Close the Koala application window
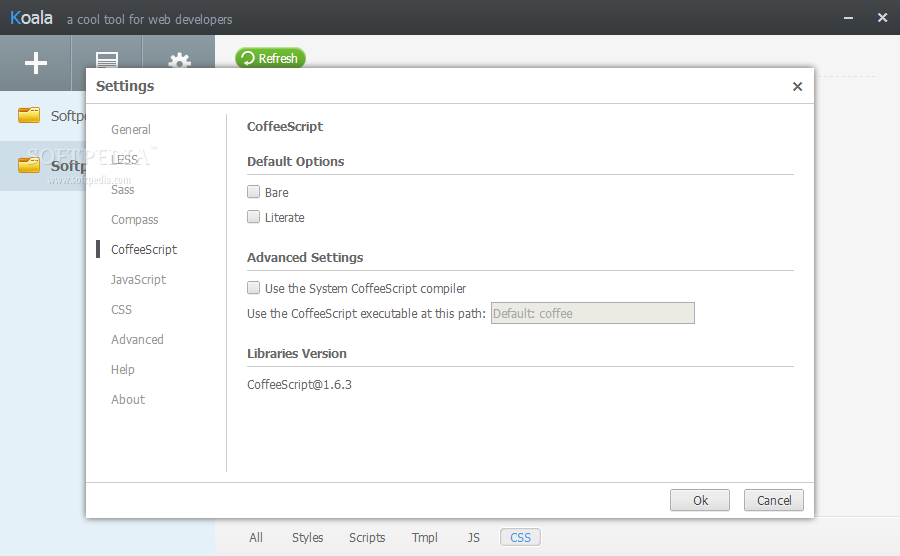The width and height of the screenshot is (900, 556). (x=882, y=18)
